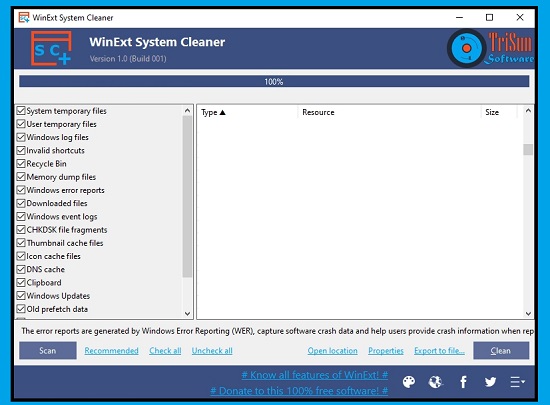Maximize the WinExt System Cleaner window

(x=489, y=18)
